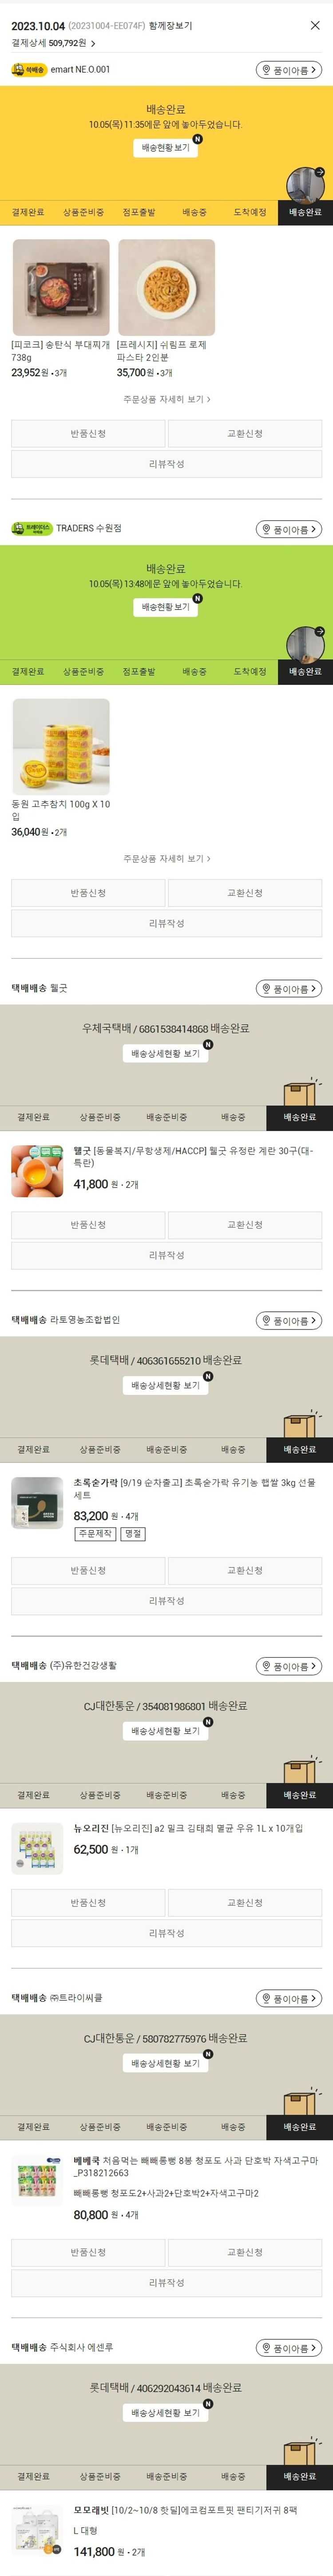
Task: Open the 쉬림프 로제 파스타 product image
Action: click(x=166, y=287)
